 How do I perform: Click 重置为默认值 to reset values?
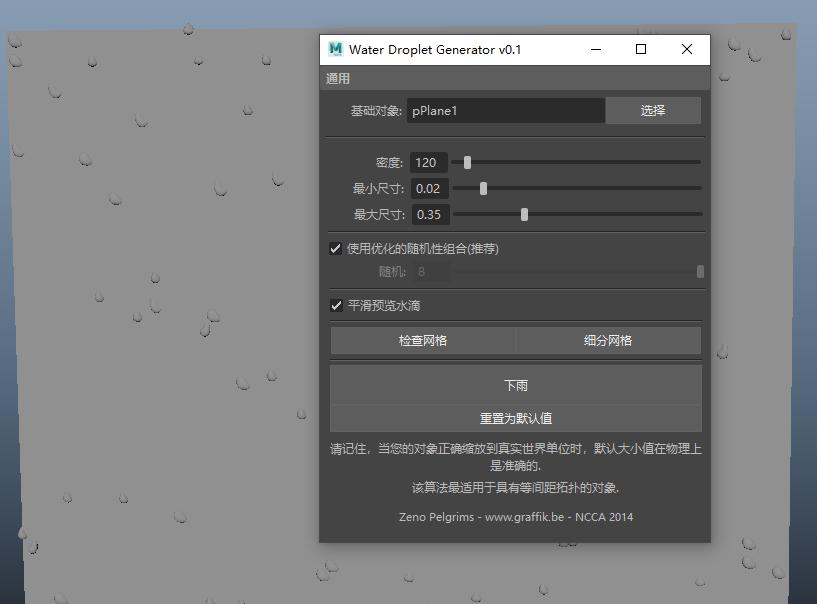515,419
